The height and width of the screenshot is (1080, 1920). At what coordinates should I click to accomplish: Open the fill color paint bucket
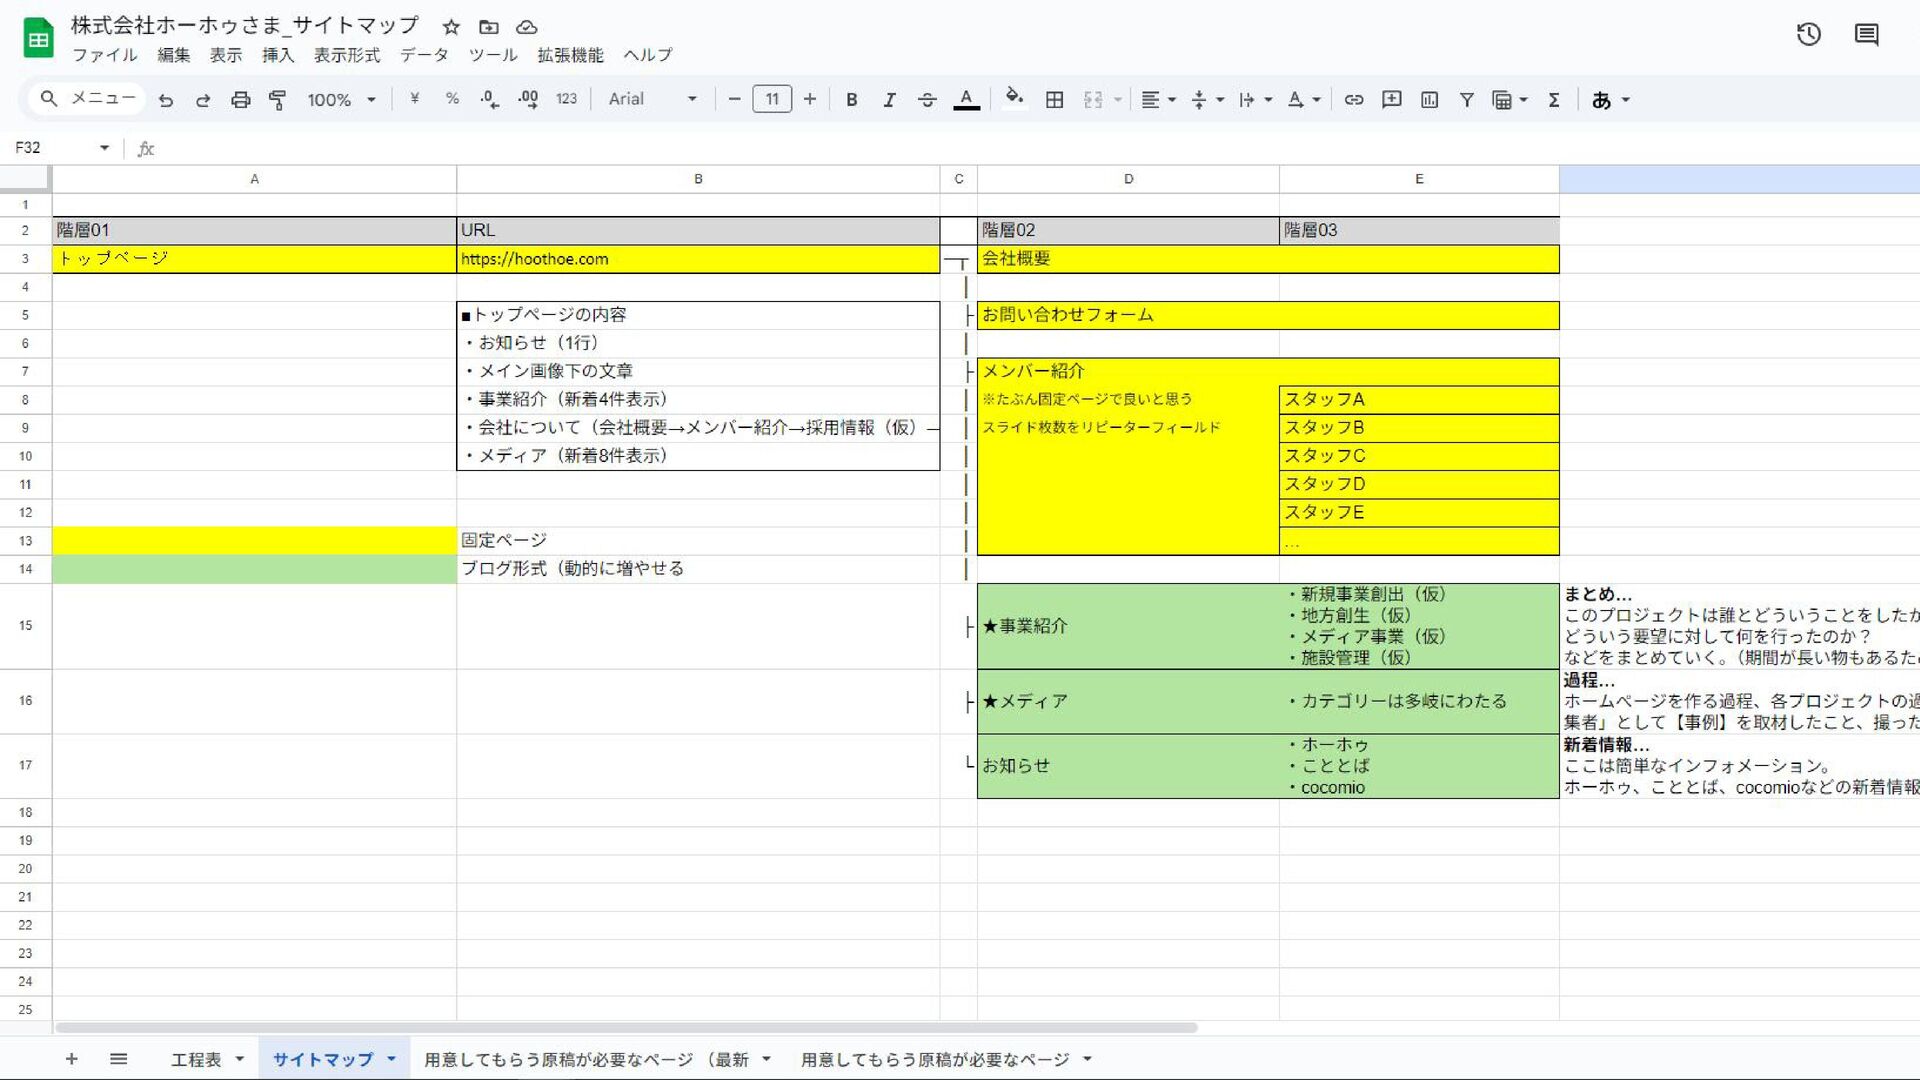1013,97
